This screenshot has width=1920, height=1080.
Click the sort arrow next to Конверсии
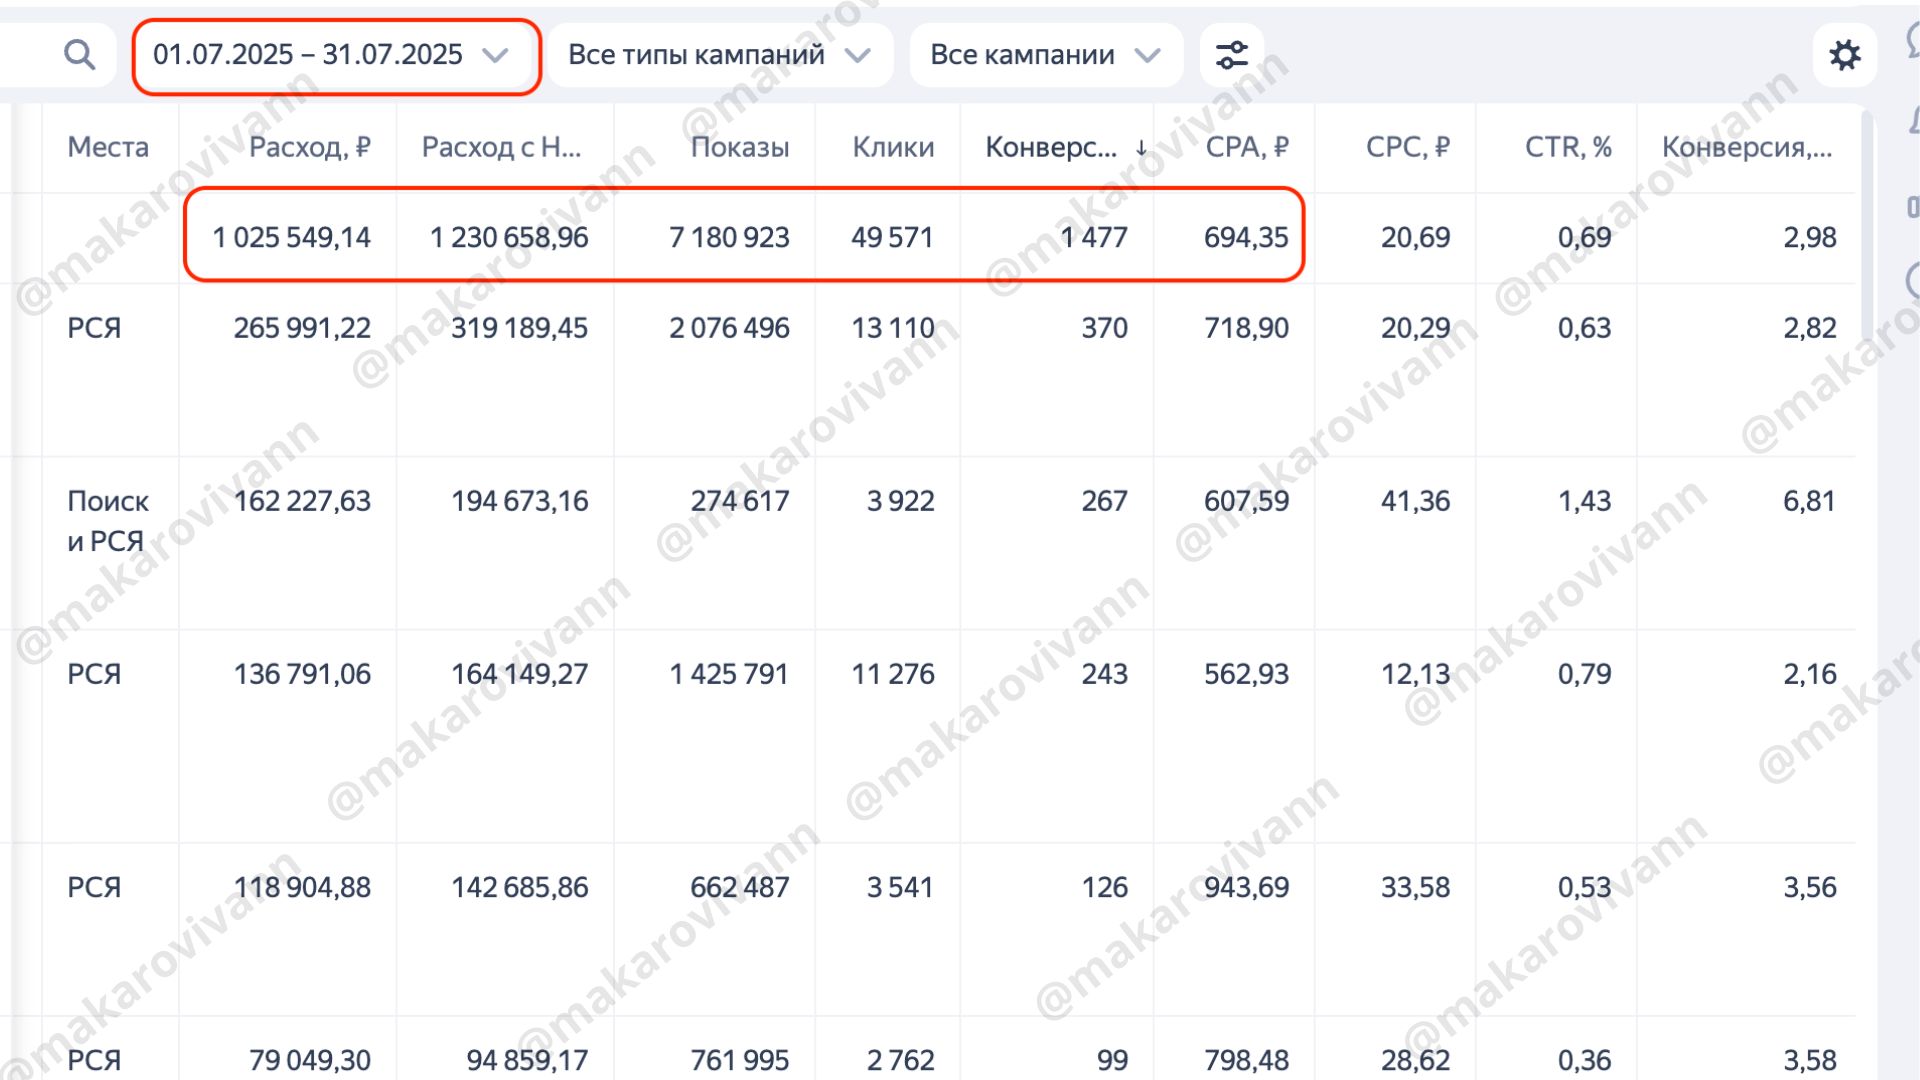pyautogui.click(x=1141, y=148)
